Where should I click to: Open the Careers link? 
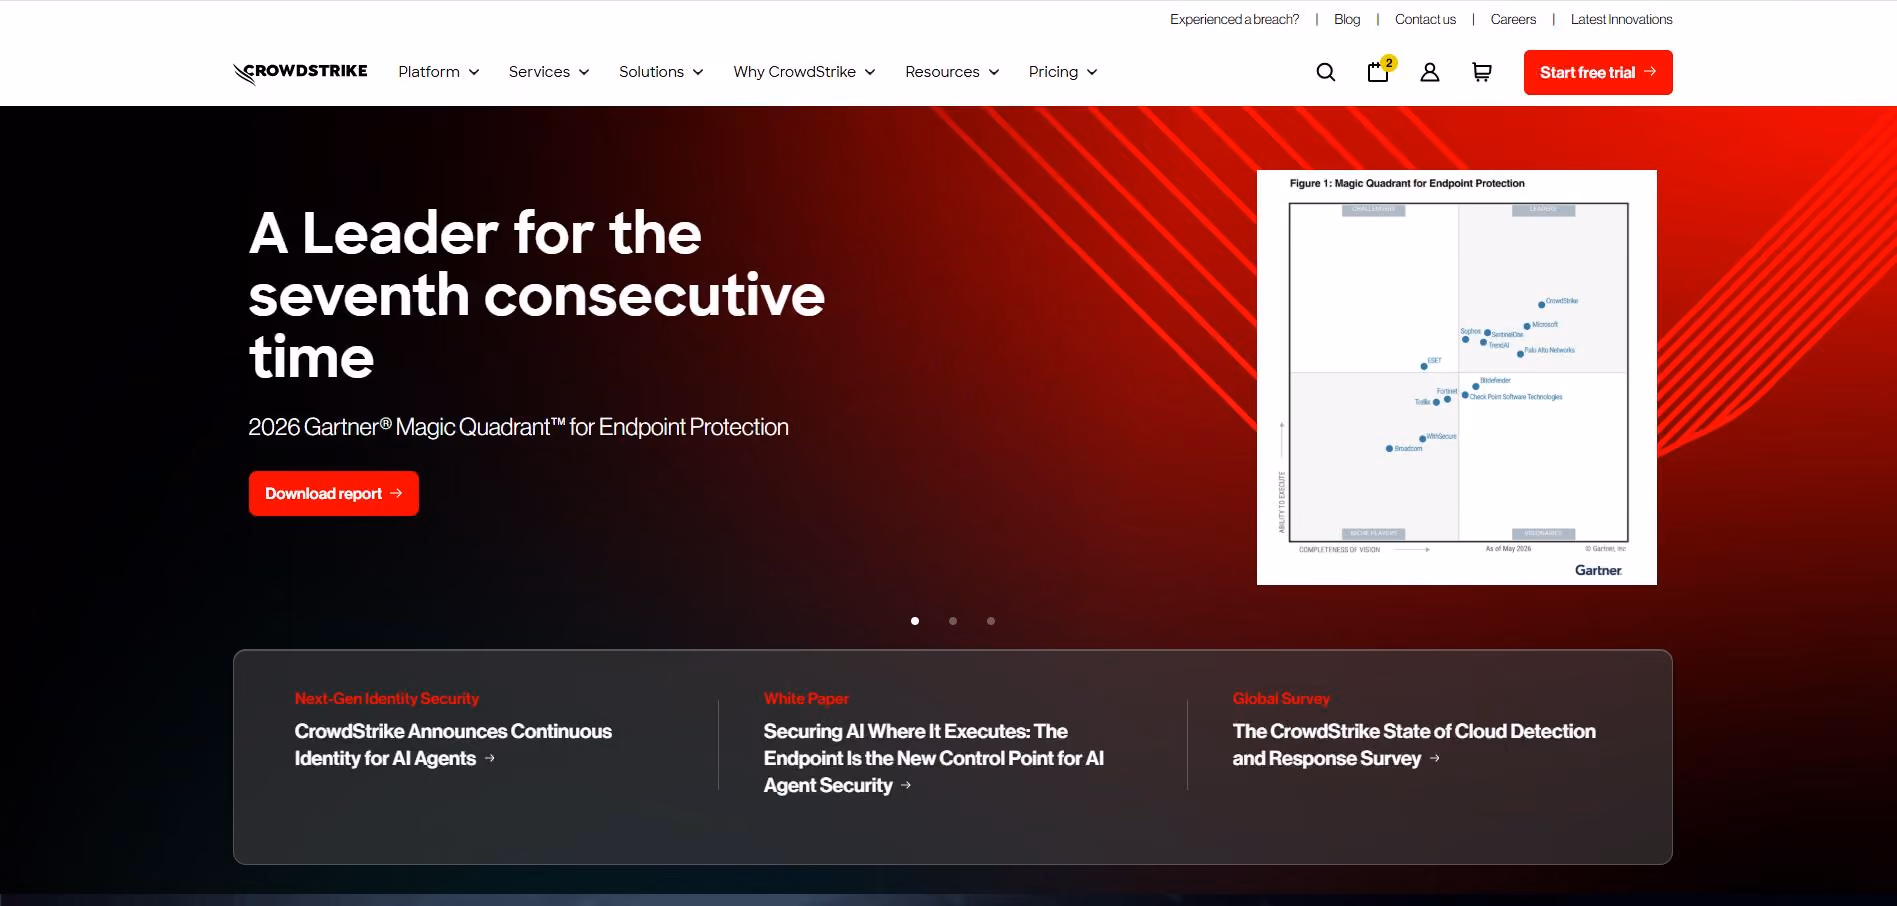click(1513, 19)
